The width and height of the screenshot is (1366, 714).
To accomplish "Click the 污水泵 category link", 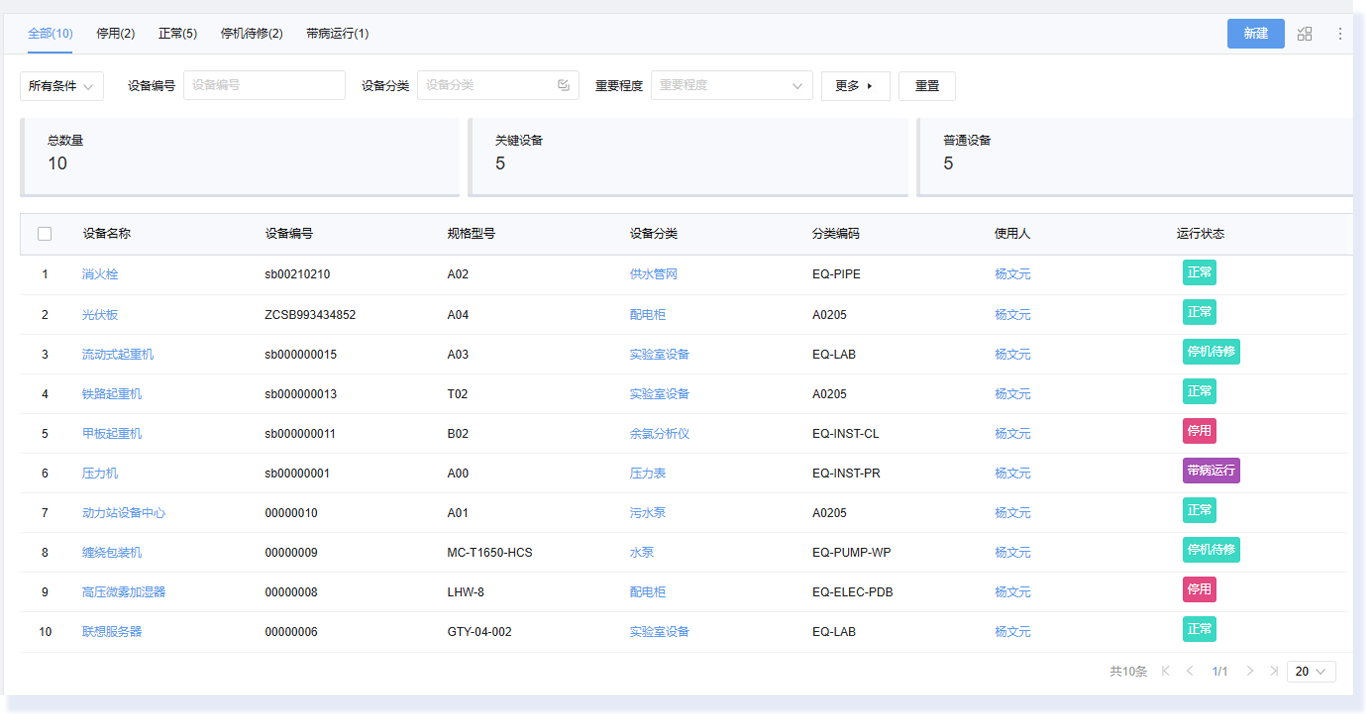I will point(648,513).
